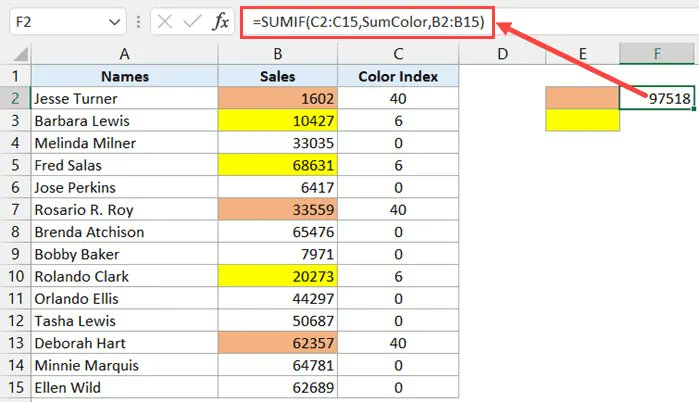The height and width of the screenshot is (402, 699).
Task: Select row 7 header
Action: pyautogui.click(x=16, y=209)
